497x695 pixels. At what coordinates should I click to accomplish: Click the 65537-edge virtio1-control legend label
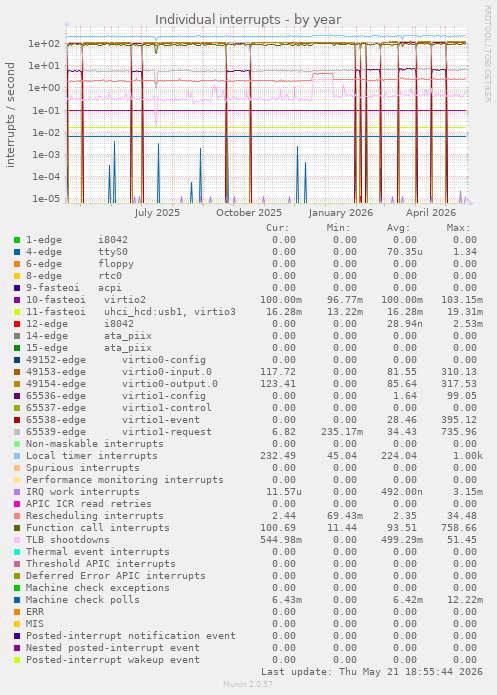119,408
